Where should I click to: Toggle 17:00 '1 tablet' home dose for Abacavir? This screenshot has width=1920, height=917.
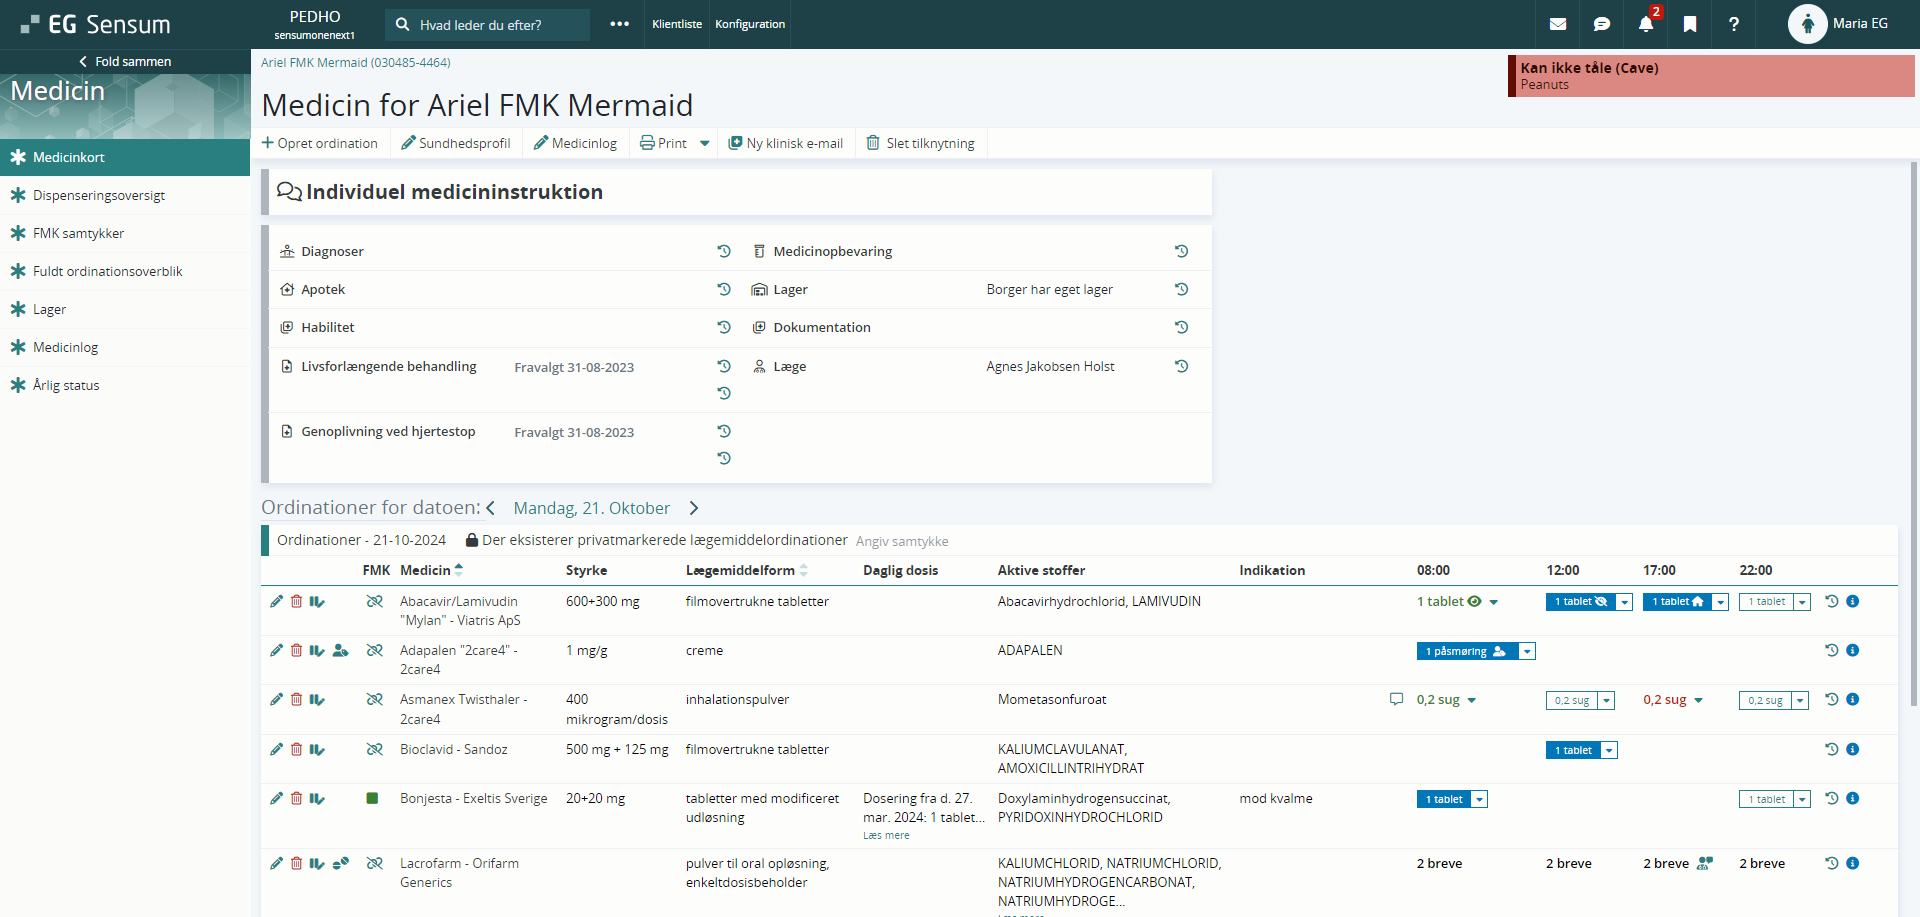pyautogui.click(x=1677, y=602)
